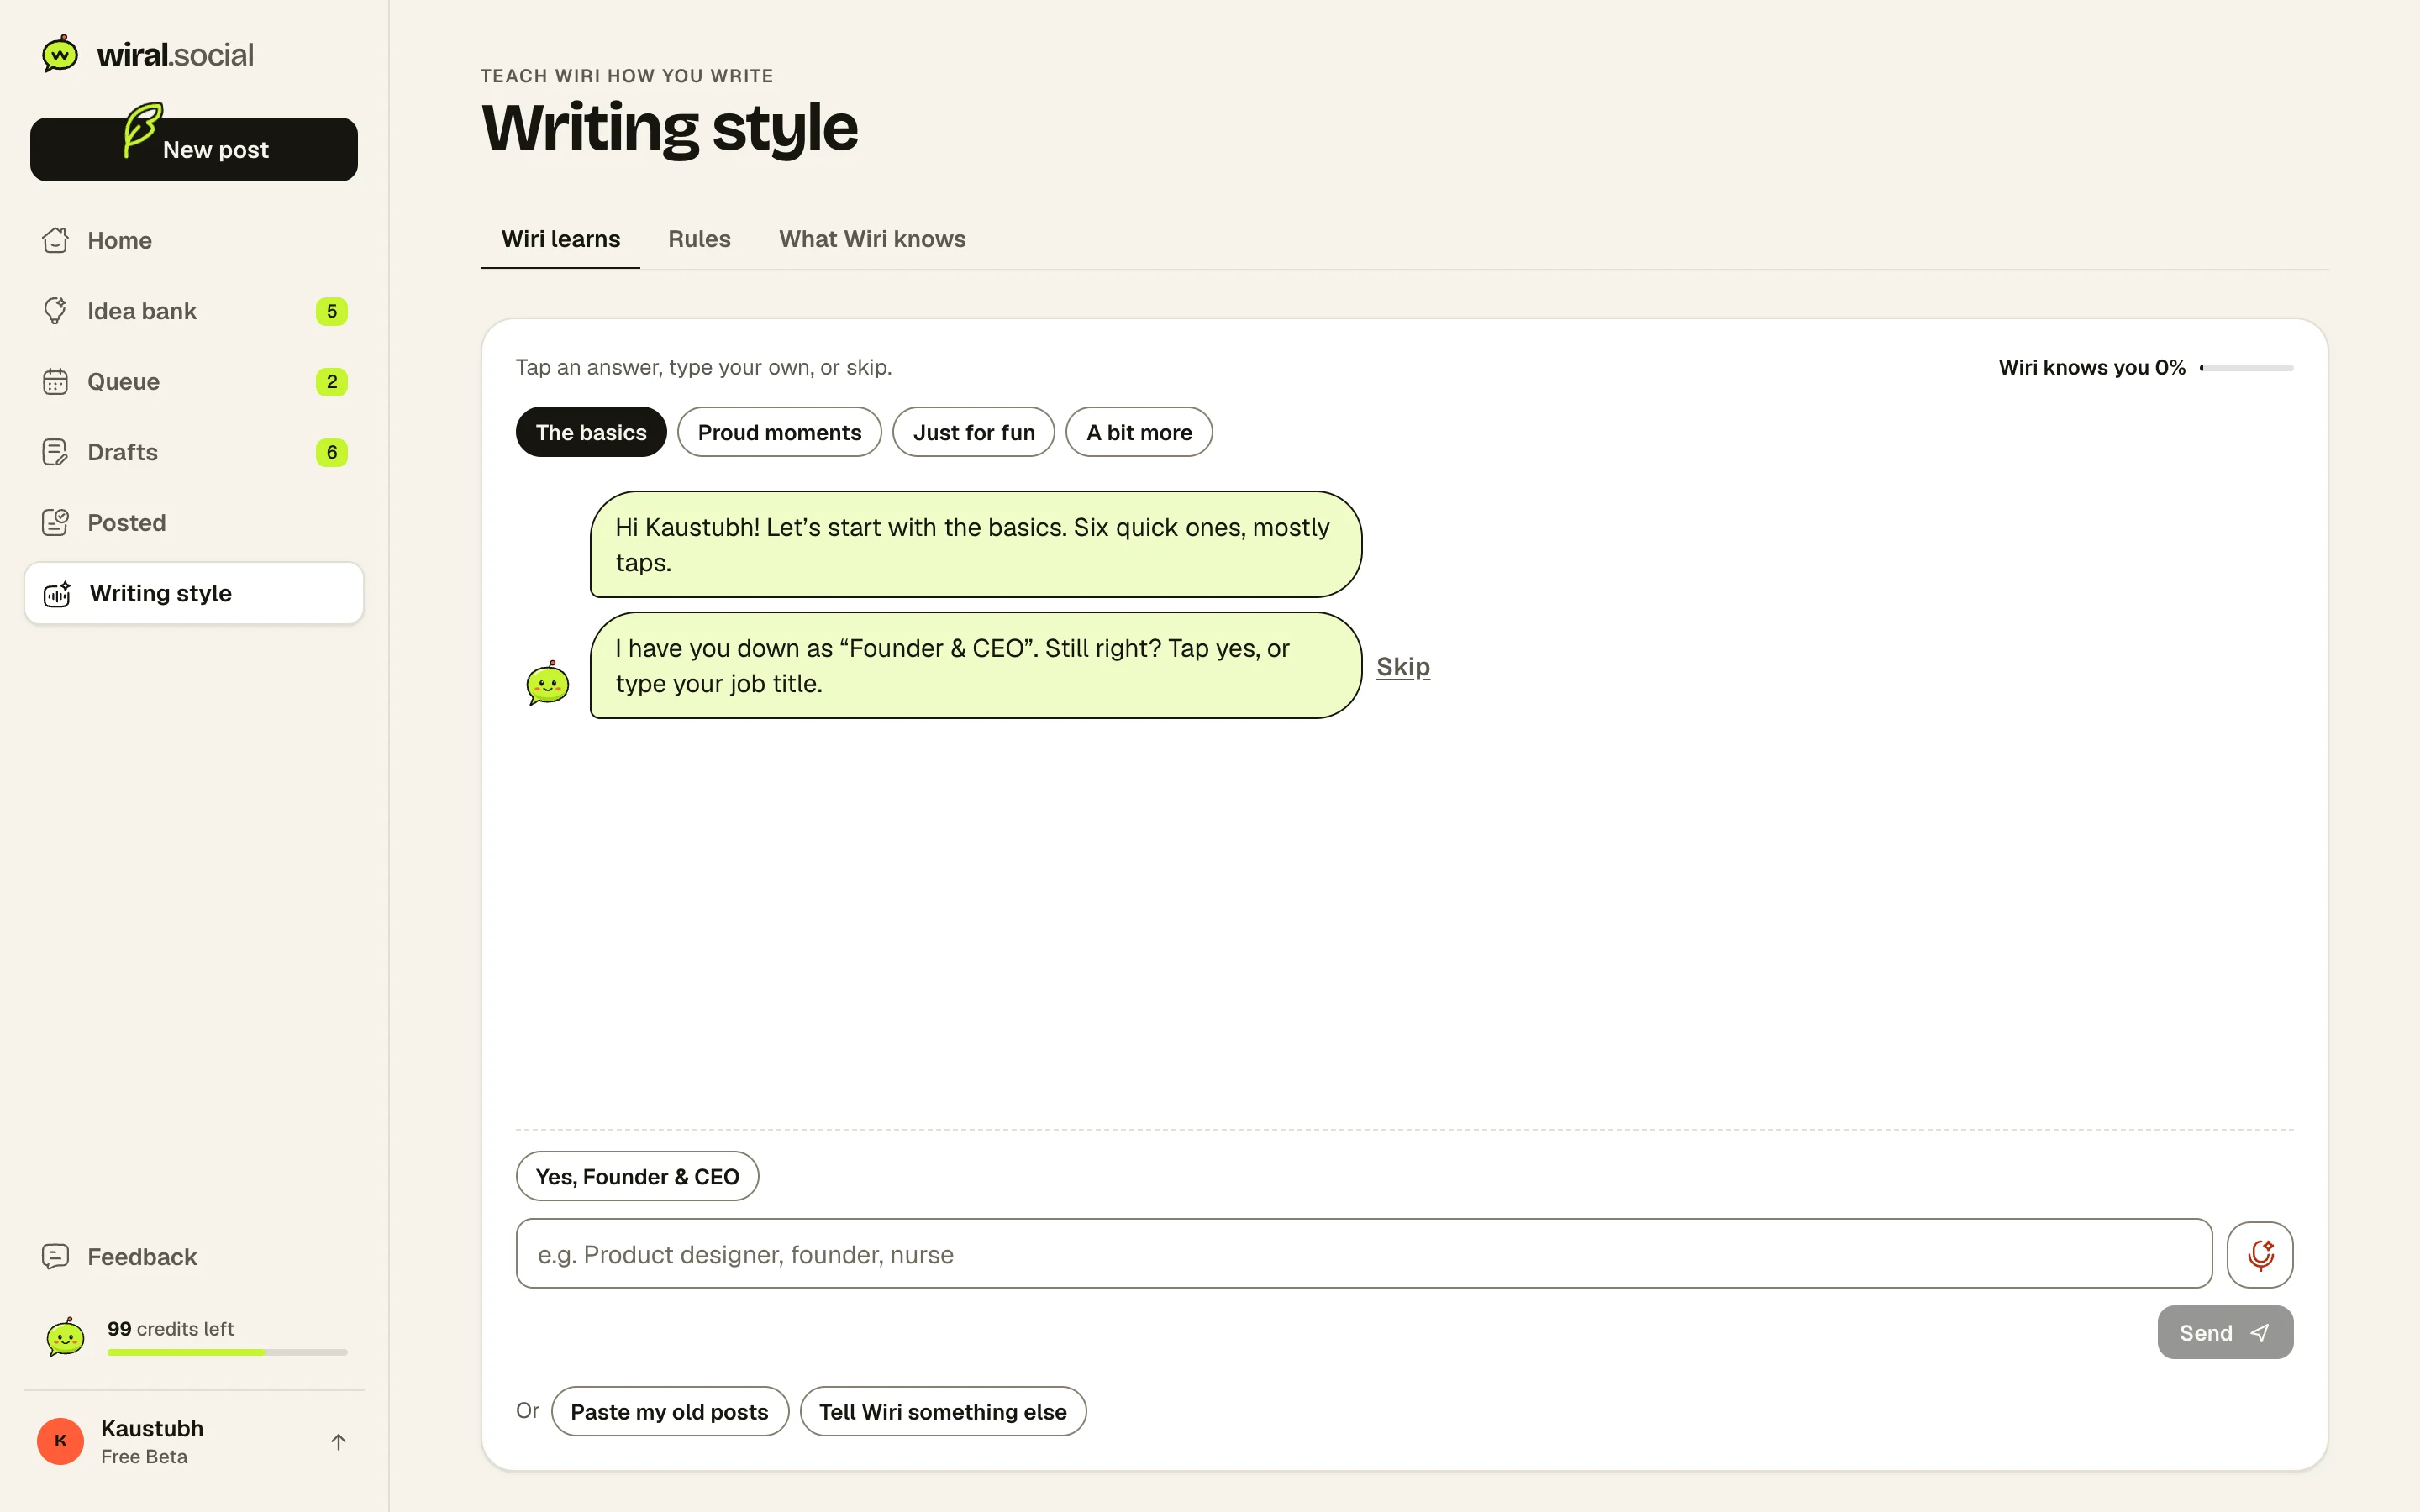Click the 99 credits left text
The height and width of the screenshot is (1512, 2420).
(x=171, y=1328)
